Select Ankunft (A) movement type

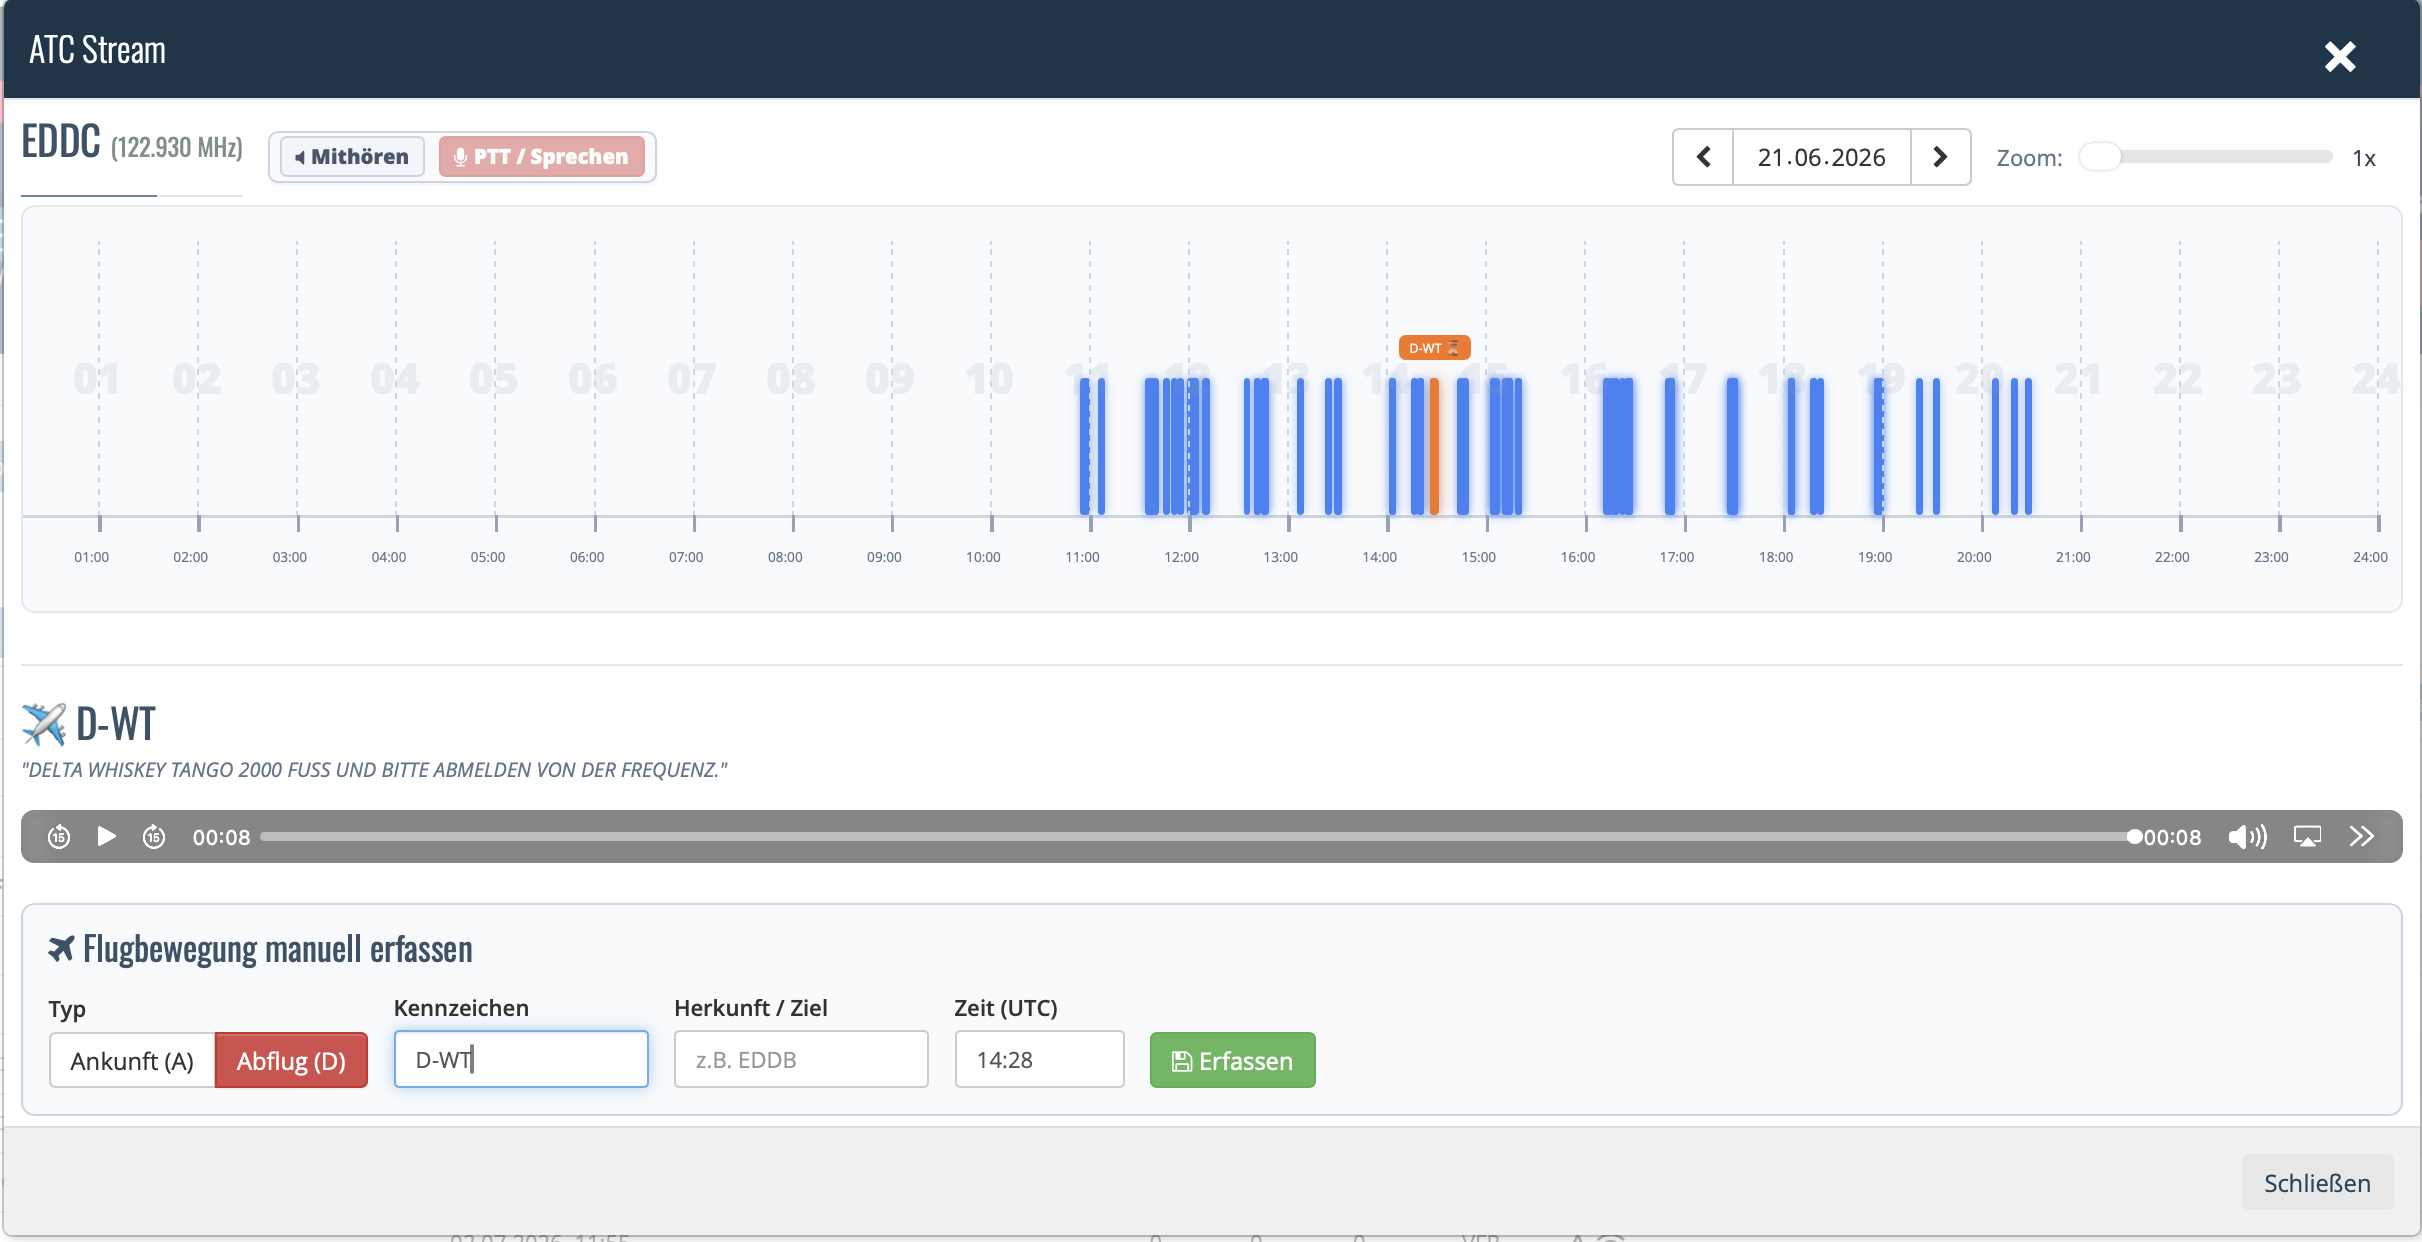(132, 1060)
